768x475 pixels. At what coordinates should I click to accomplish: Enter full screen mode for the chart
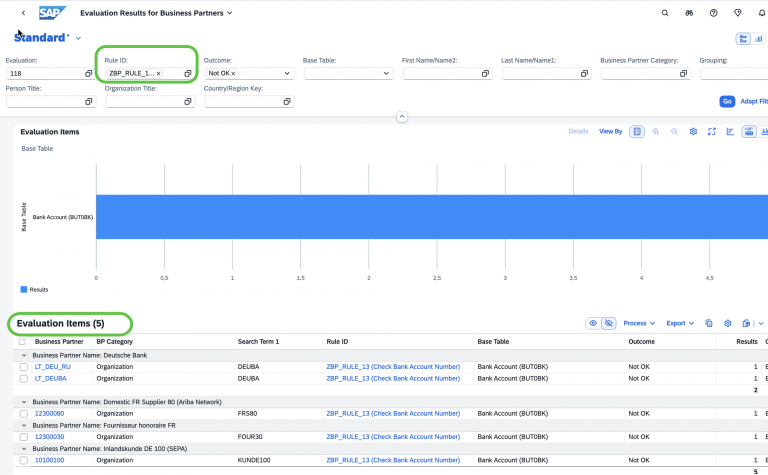coord(711,132)
